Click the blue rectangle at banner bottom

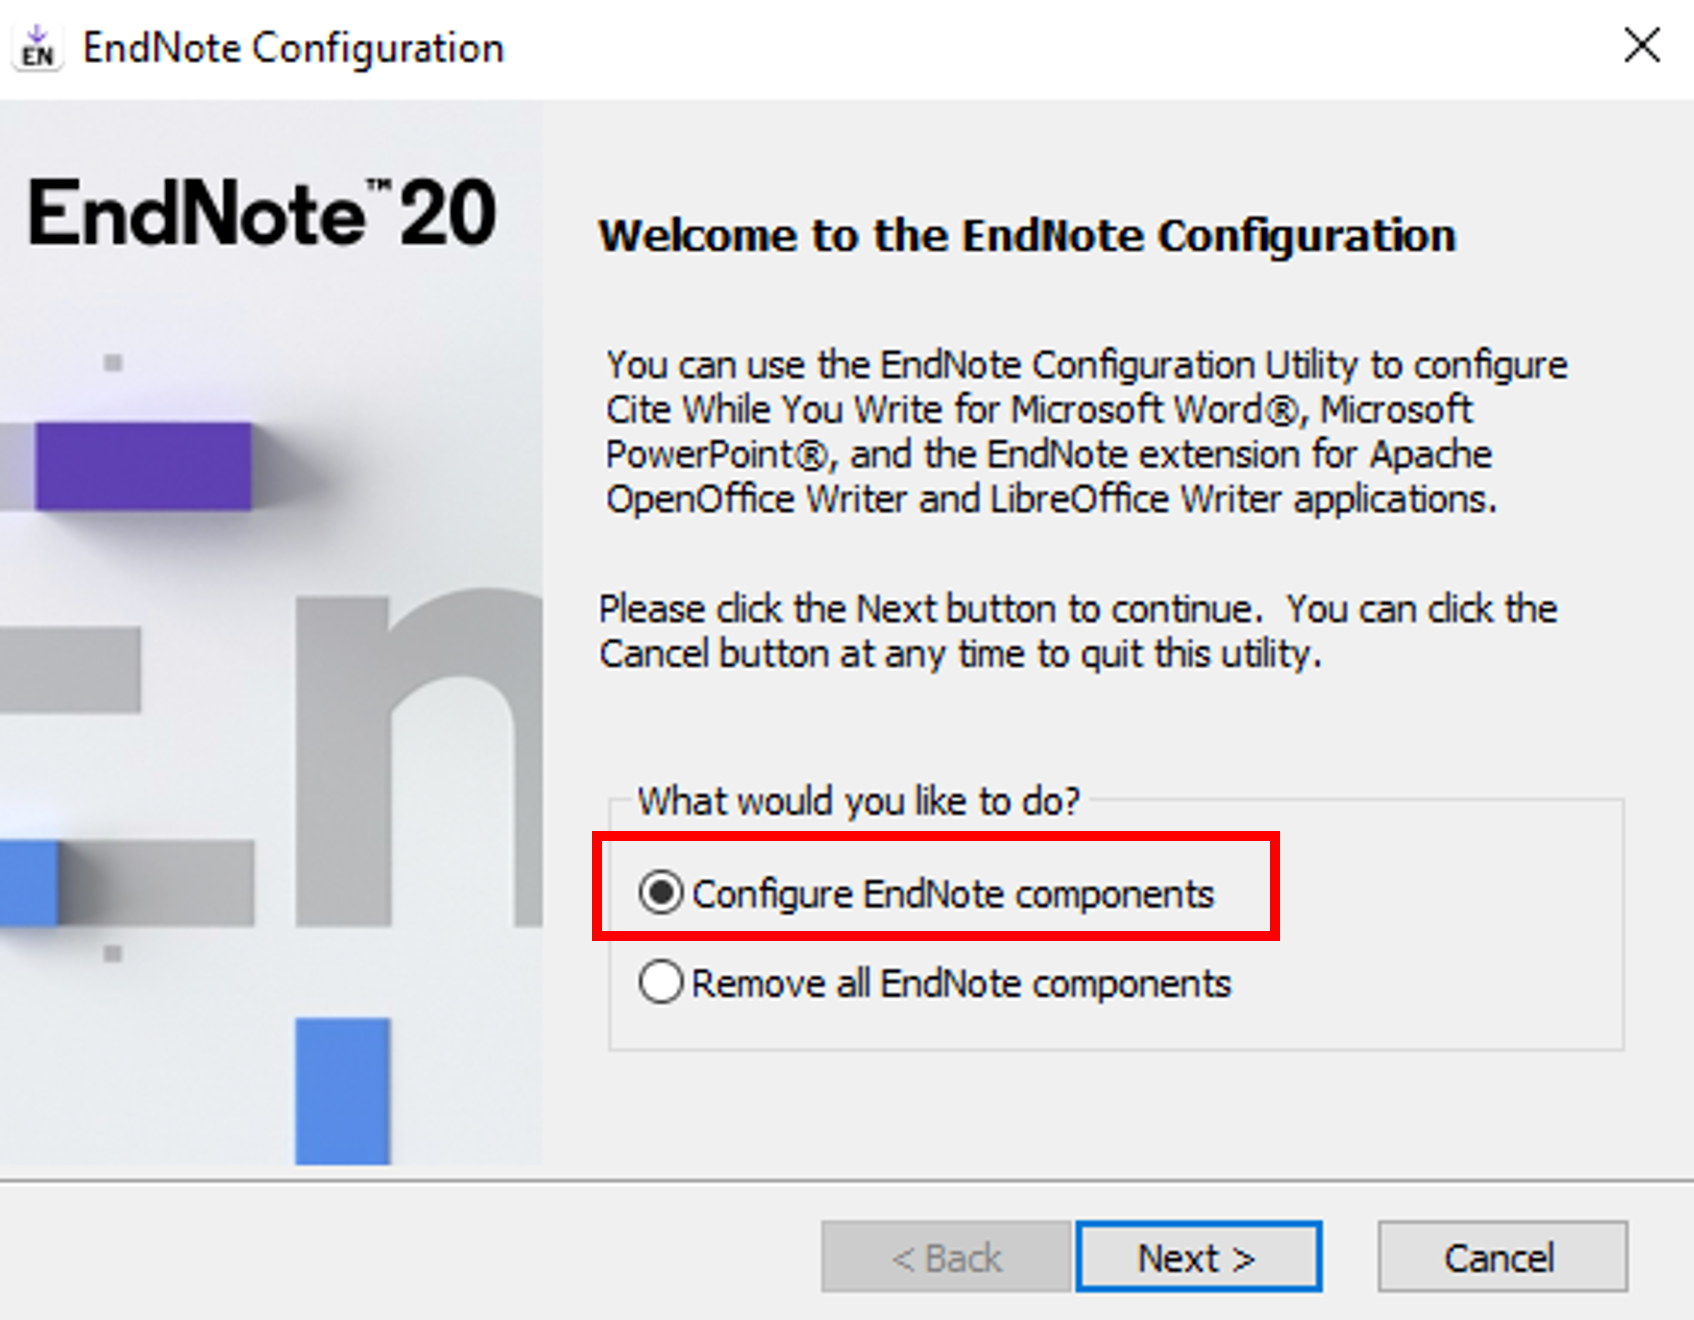point(342,1091)
